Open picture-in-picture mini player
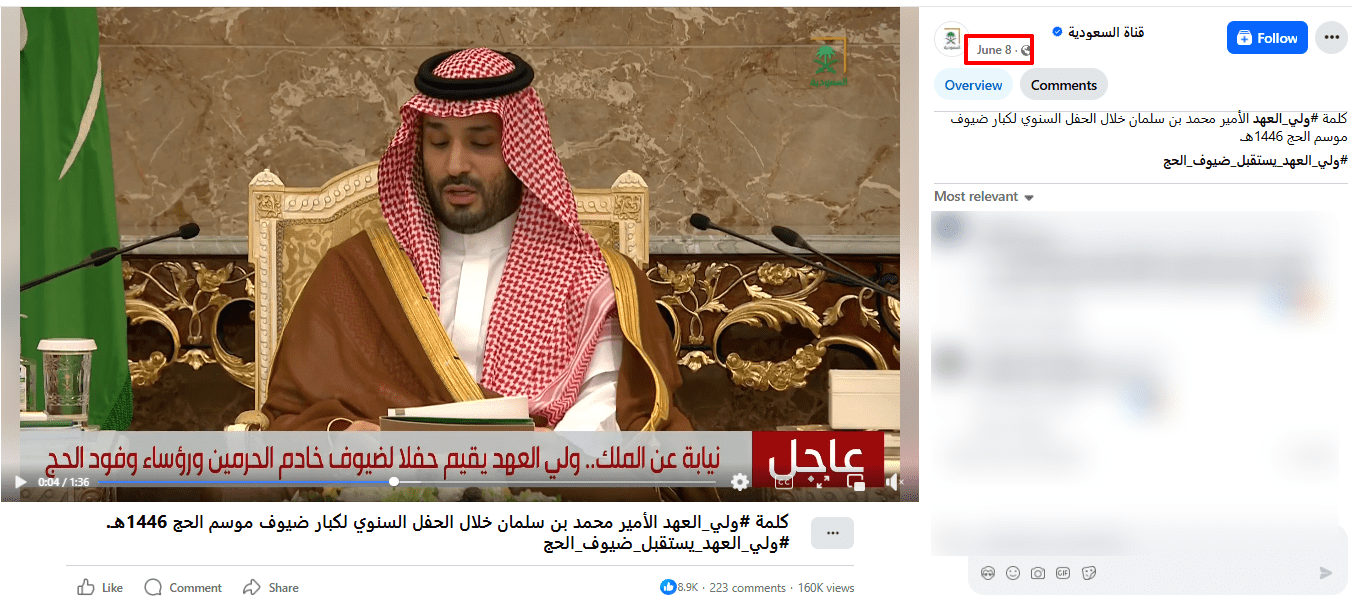Image resolution: width=1352 pixels, height=602 pixels. tap(859, 482)
